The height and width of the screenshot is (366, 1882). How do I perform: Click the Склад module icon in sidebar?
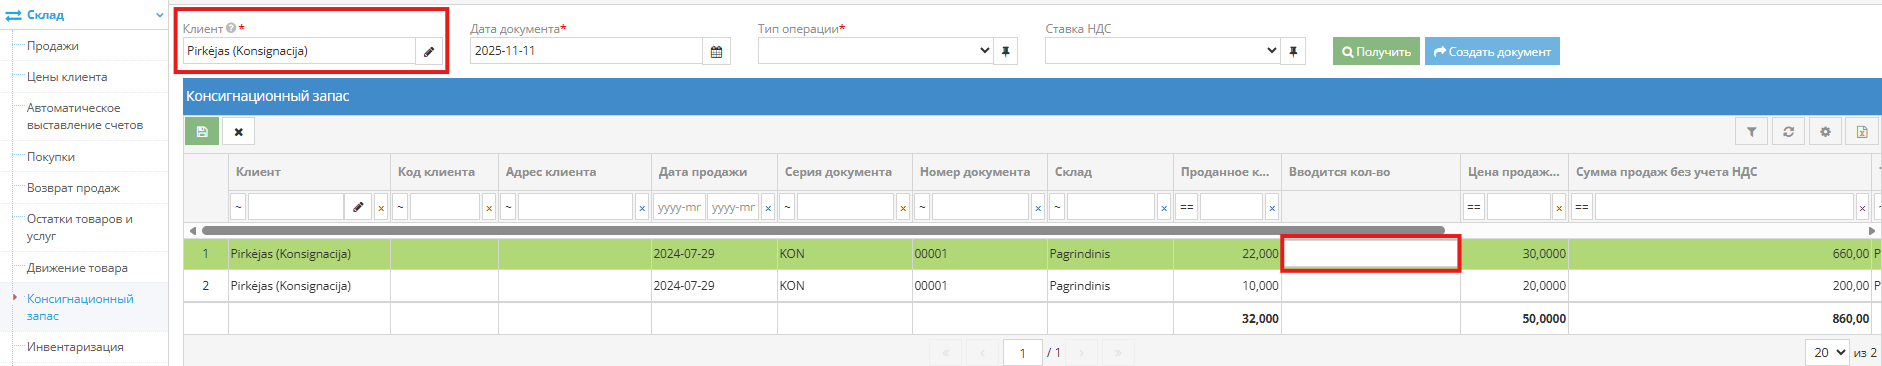pos(14,15)
